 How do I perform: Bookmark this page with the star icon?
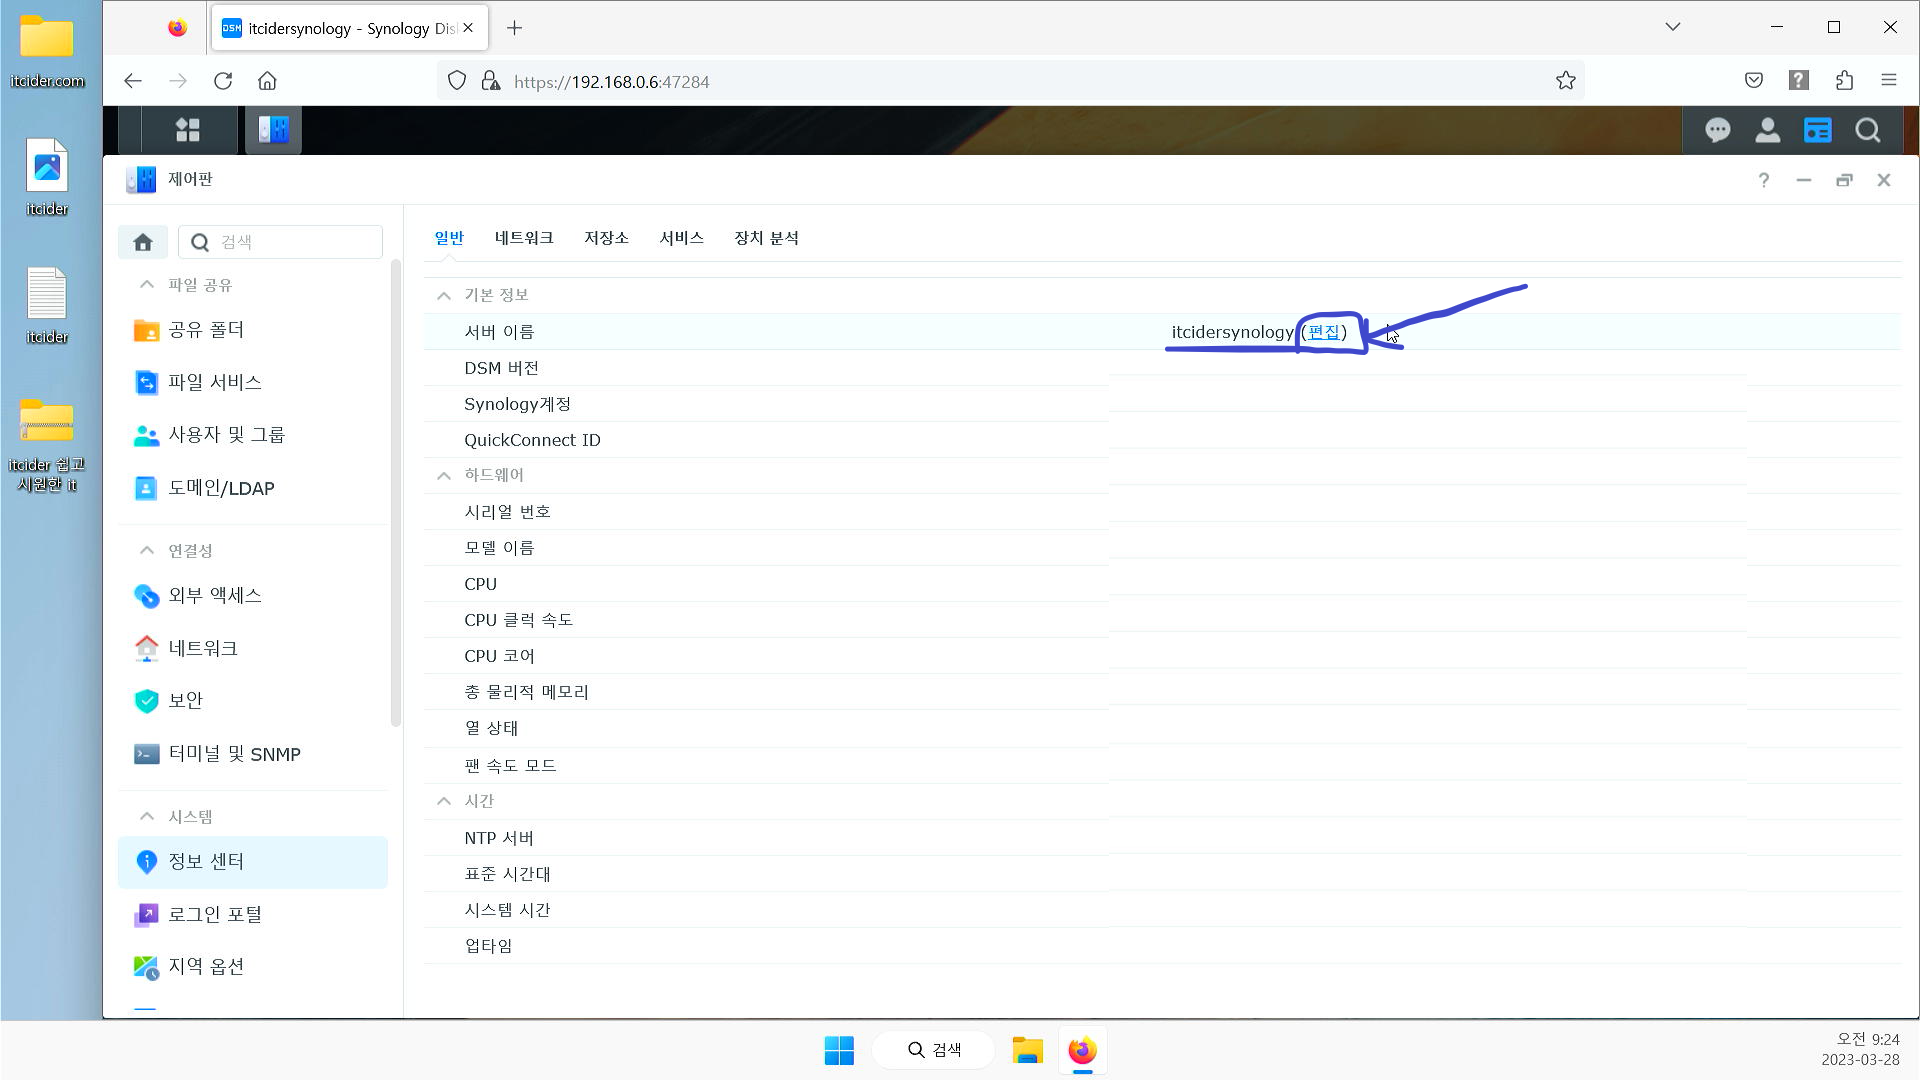(x=1565, y=81)
